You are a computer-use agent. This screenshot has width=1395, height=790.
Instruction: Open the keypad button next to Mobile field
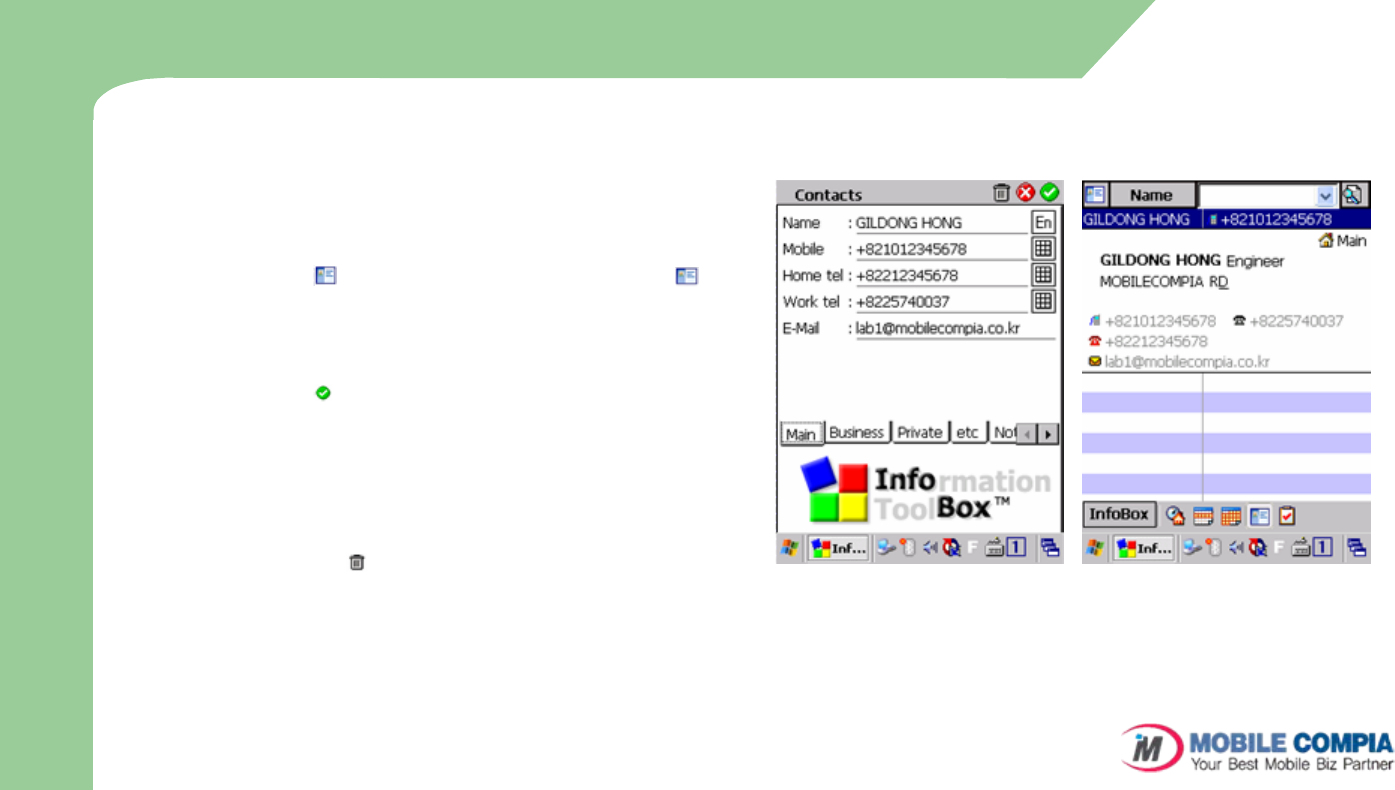[1043, 249]
